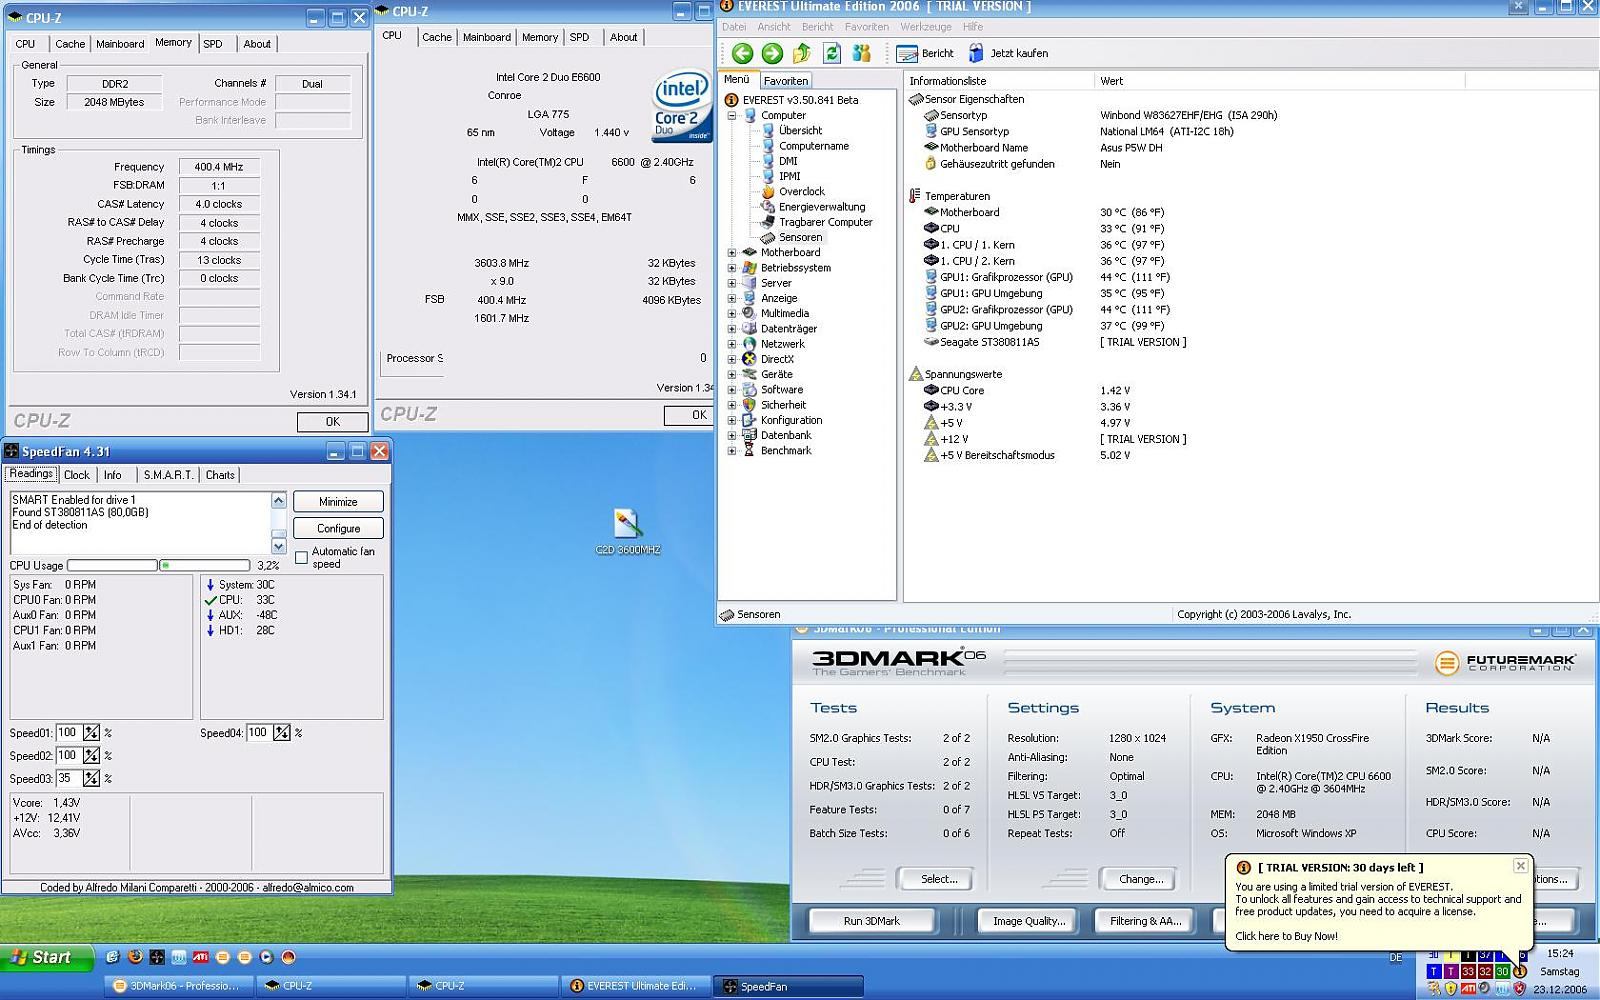Click ATI icon in system tray
1600x1000 pixels.
click(1466, 988)
